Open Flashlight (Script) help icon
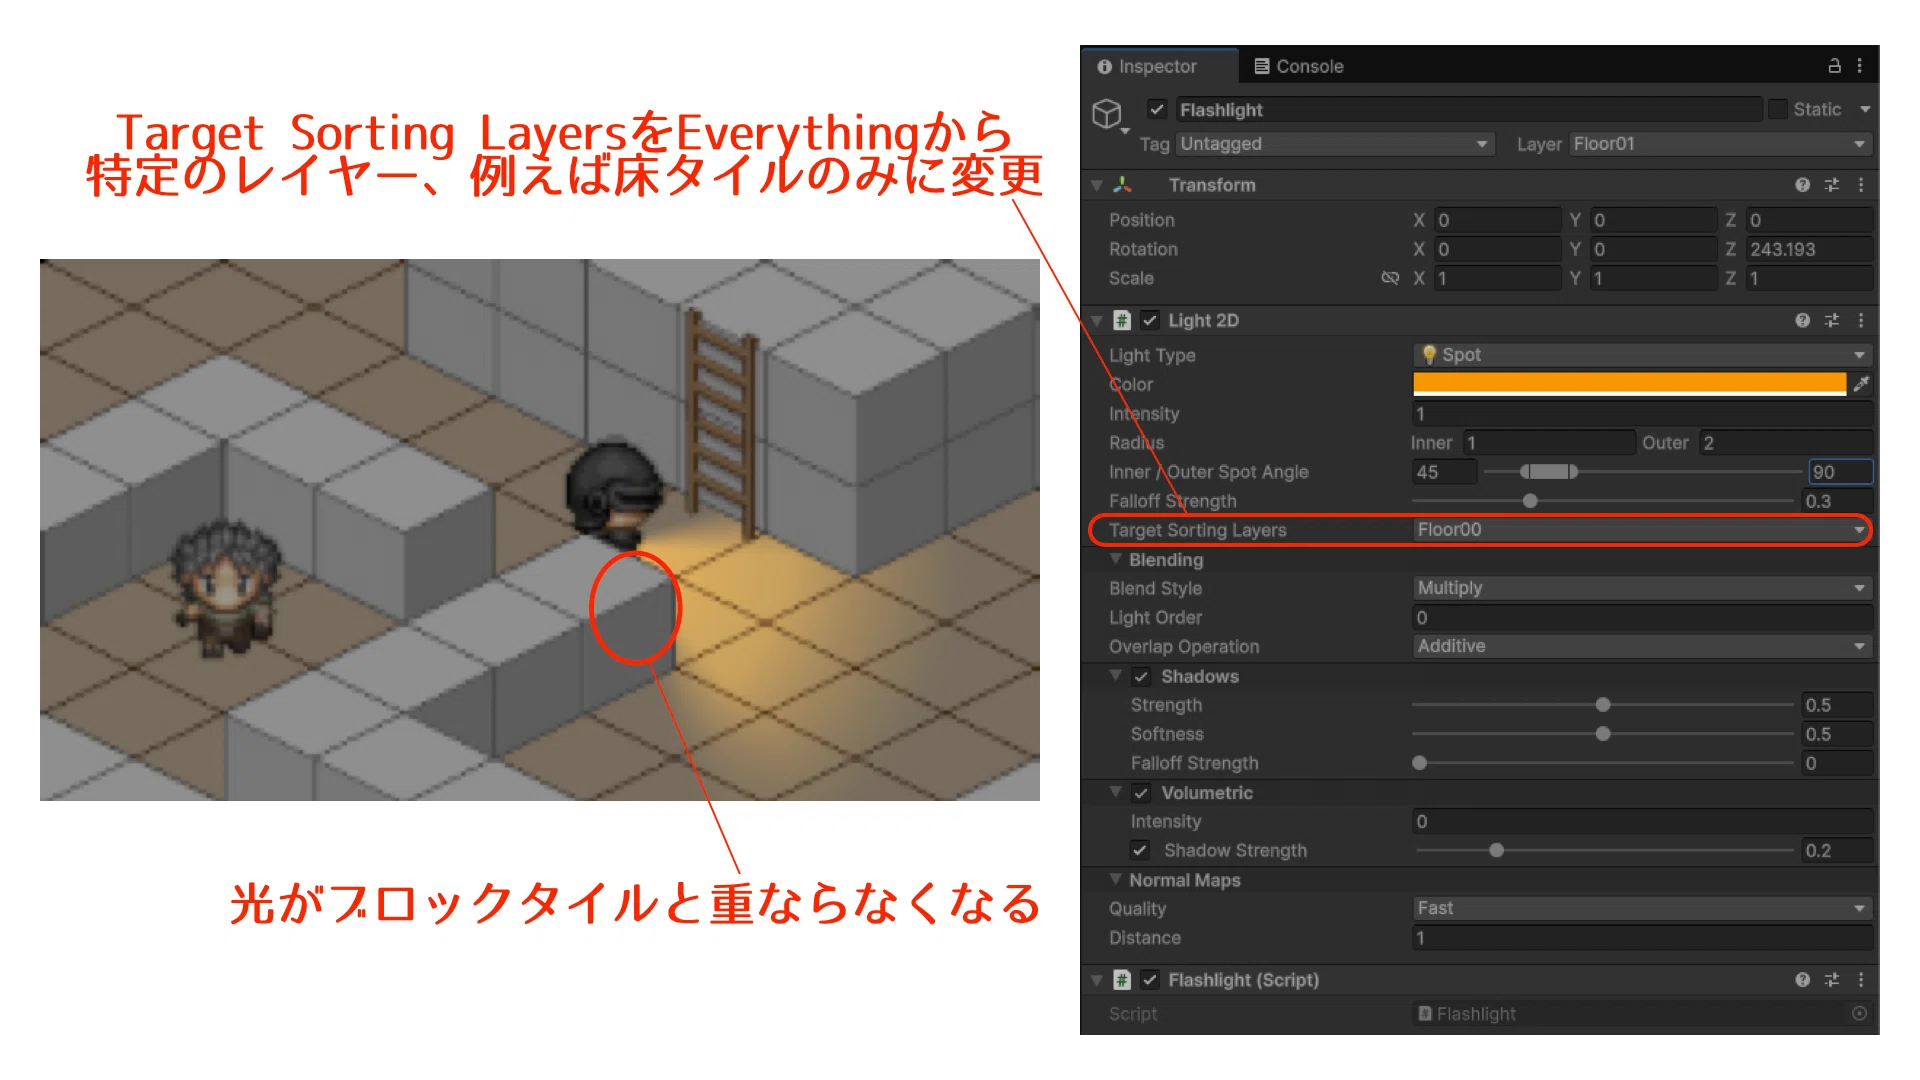Image resolution: width=1920 pixels, height=1080 pixels. coord(1802,980)
